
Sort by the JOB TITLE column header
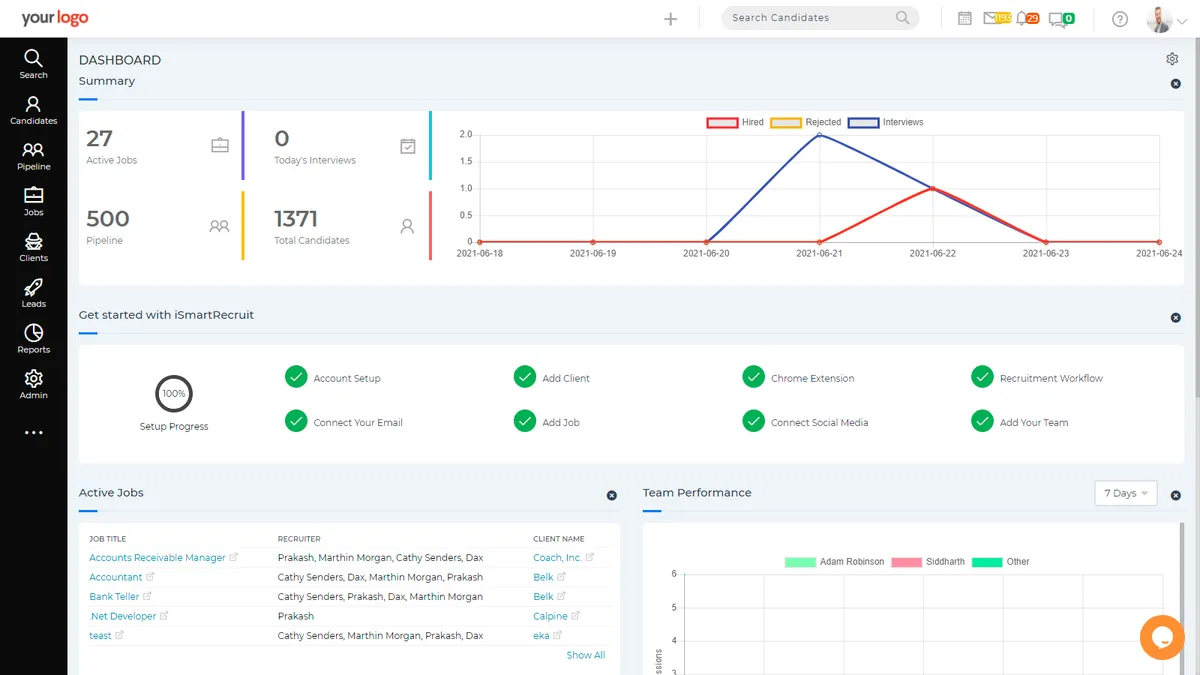point(108,539)
